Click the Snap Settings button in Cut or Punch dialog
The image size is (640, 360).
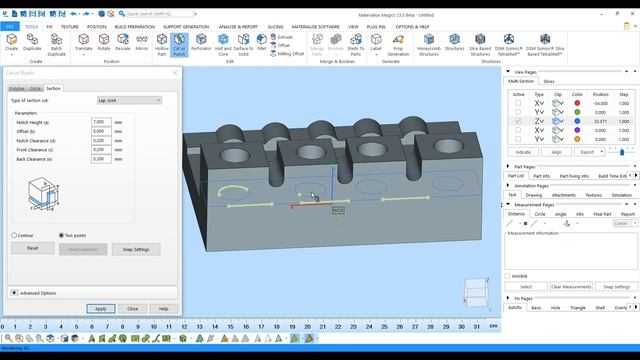(x=136, y=249)
